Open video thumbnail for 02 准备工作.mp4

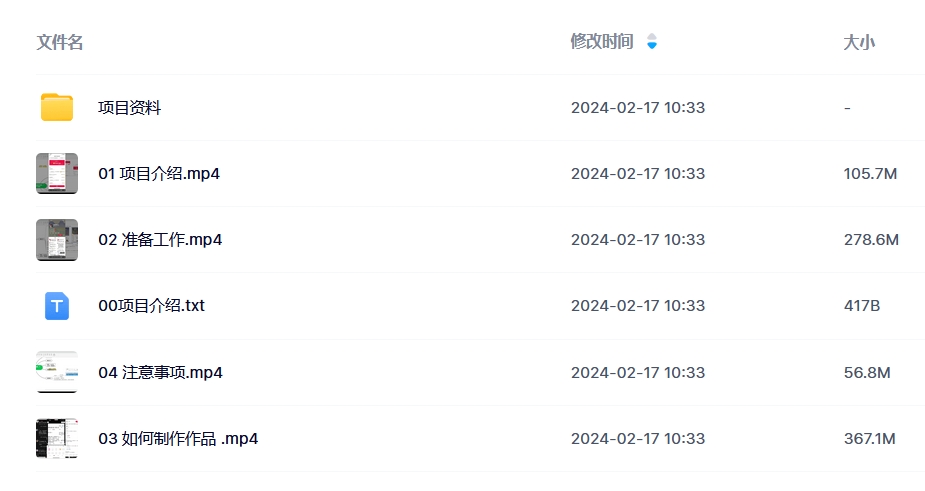point(57,240)
